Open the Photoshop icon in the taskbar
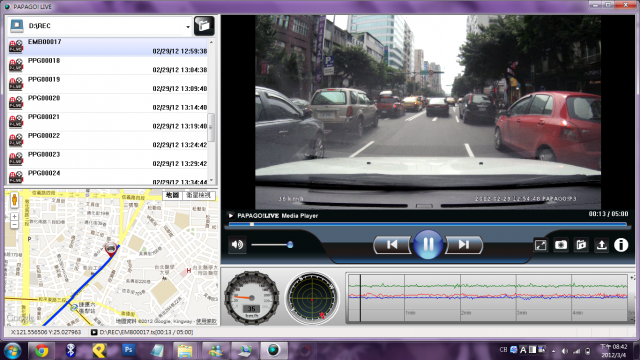This screenshot has width=640, height=360. point(129,350)
